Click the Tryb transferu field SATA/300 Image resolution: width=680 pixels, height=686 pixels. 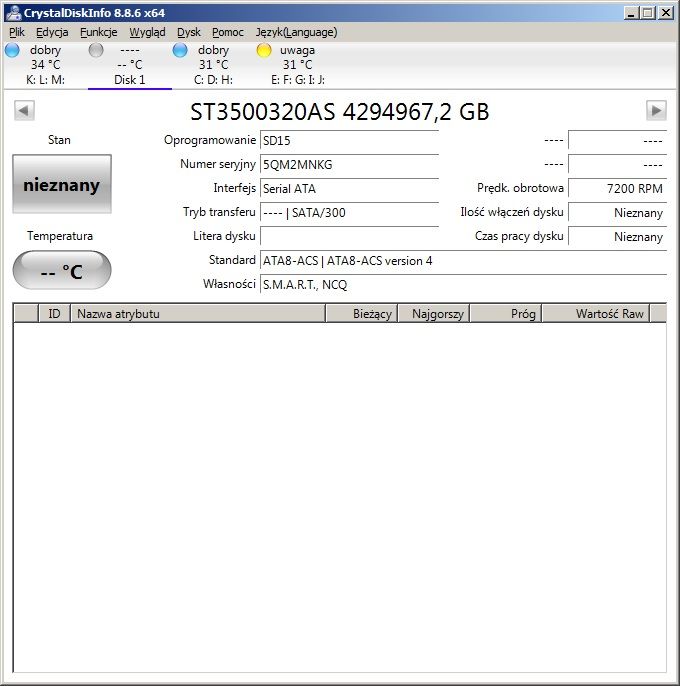[349, 213]
